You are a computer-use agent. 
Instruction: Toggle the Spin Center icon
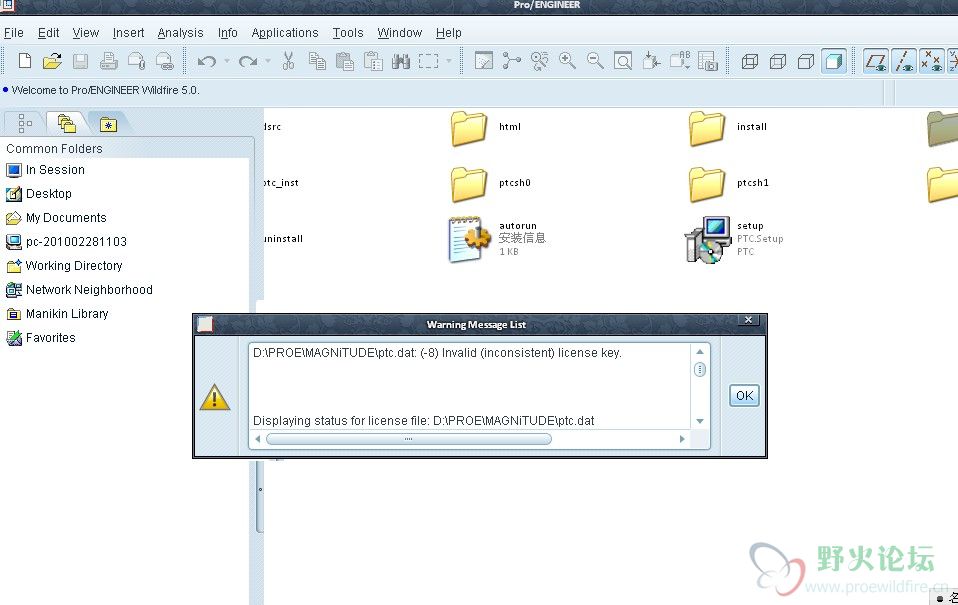pyautogui.click(x=511, y=61)
